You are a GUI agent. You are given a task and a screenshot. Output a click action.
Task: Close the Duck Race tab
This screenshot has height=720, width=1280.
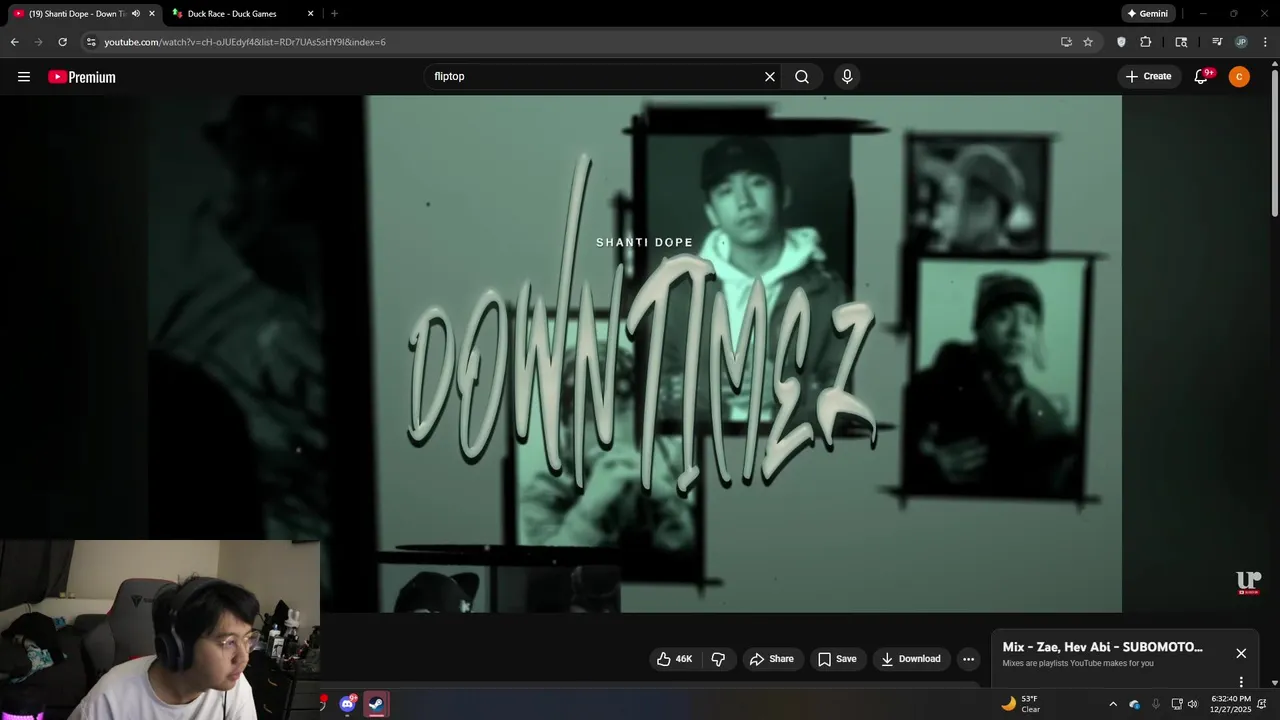[310, 14]
